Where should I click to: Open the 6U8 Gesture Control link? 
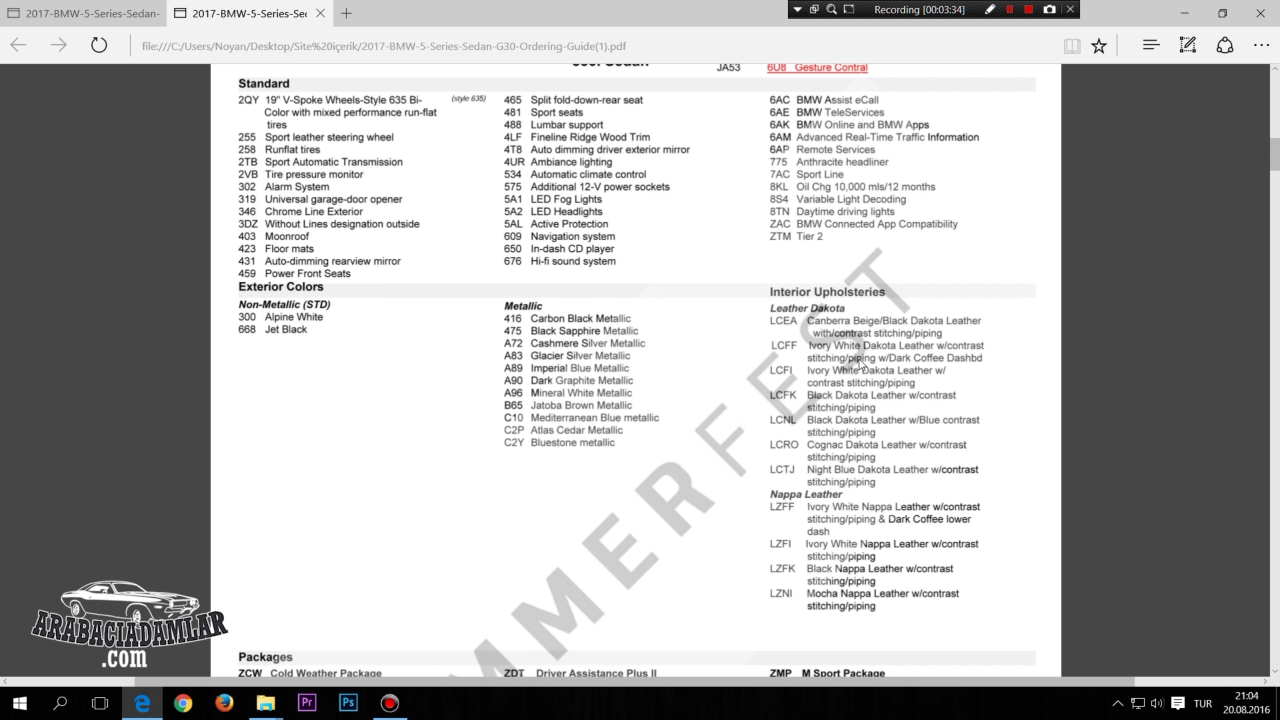[x=817, y=68]
